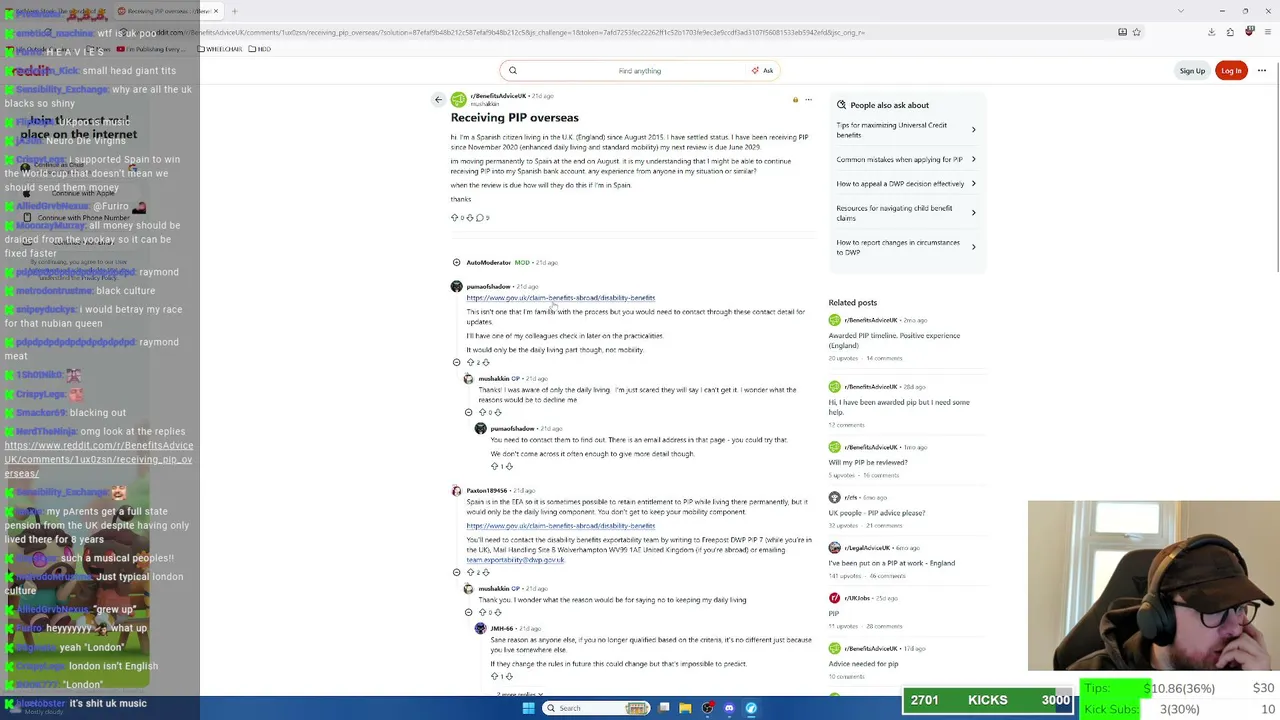Open related post 'UK people - PIP advice please?'
1280x720 pixels.
coord(876,513)
